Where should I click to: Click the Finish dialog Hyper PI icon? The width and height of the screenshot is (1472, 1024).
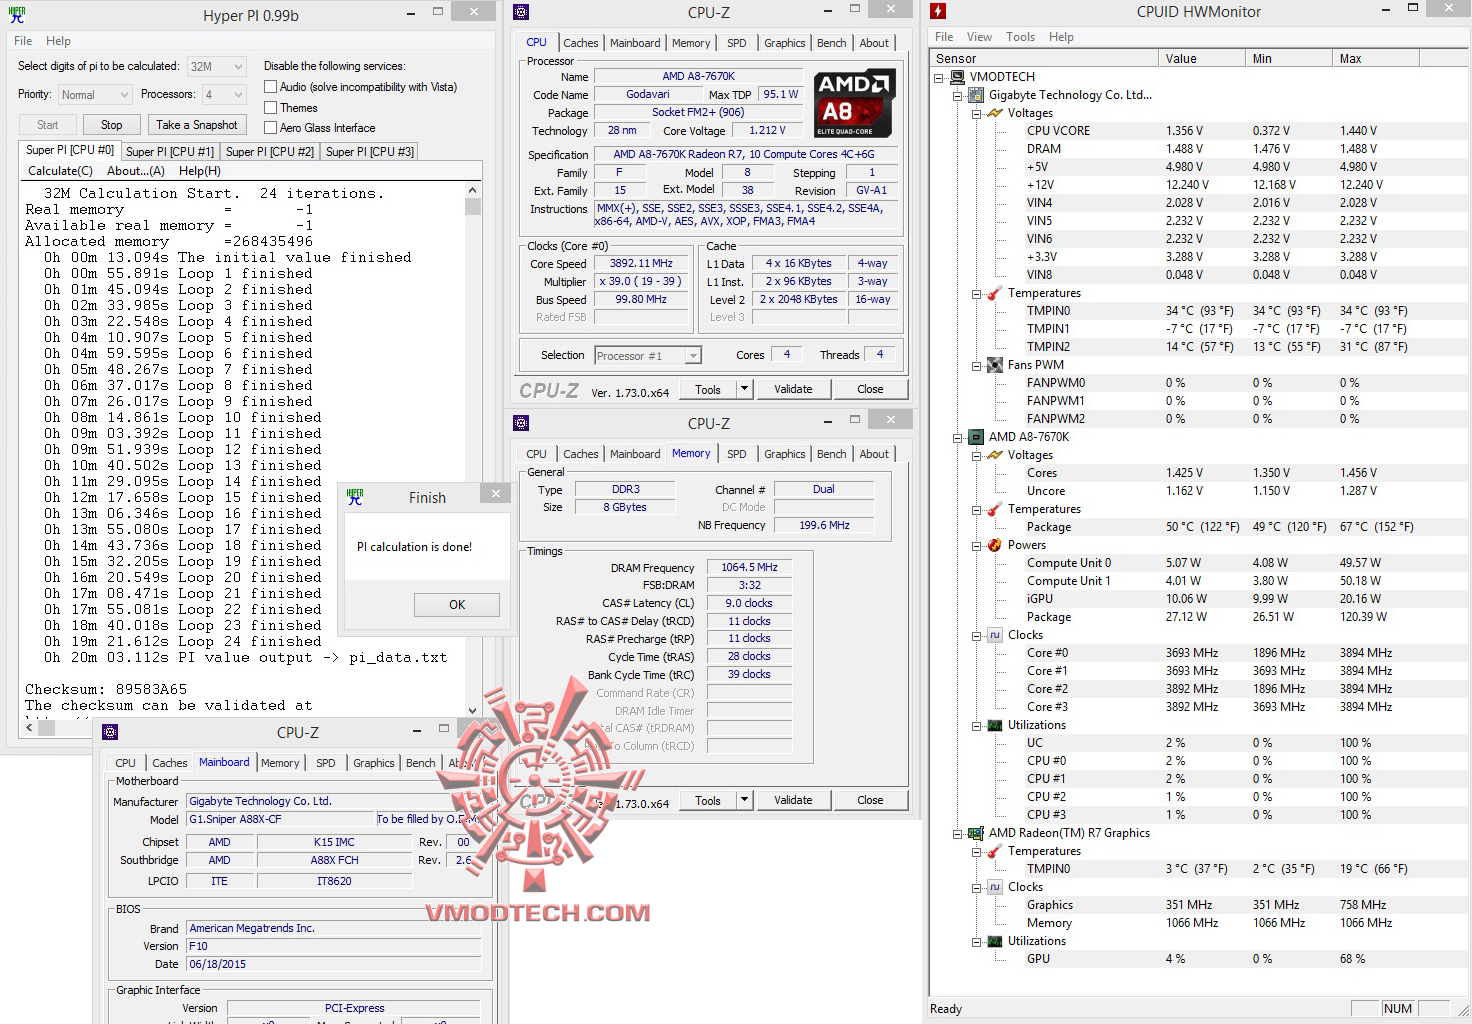(355, 497)
